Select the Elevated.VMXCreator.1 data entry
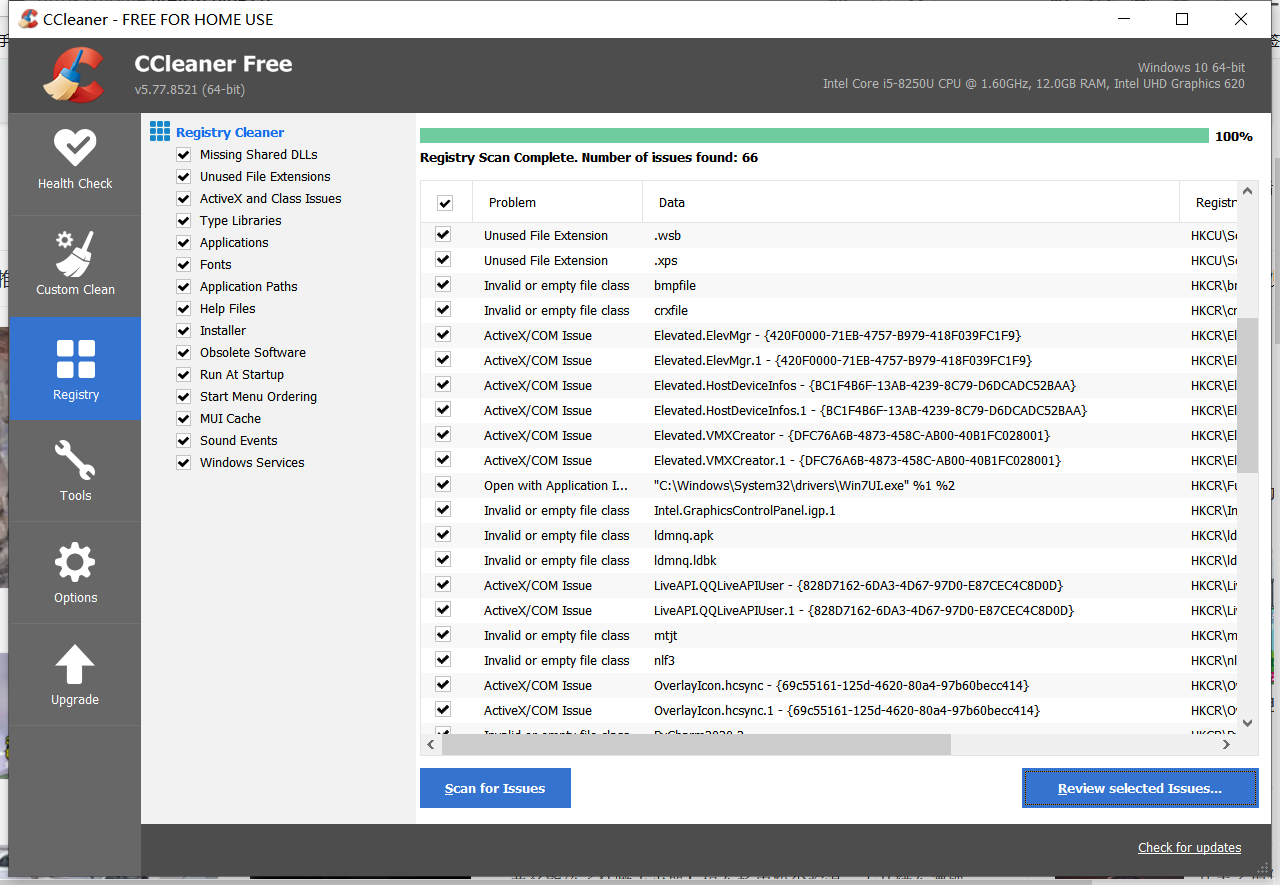 (857, 460)
